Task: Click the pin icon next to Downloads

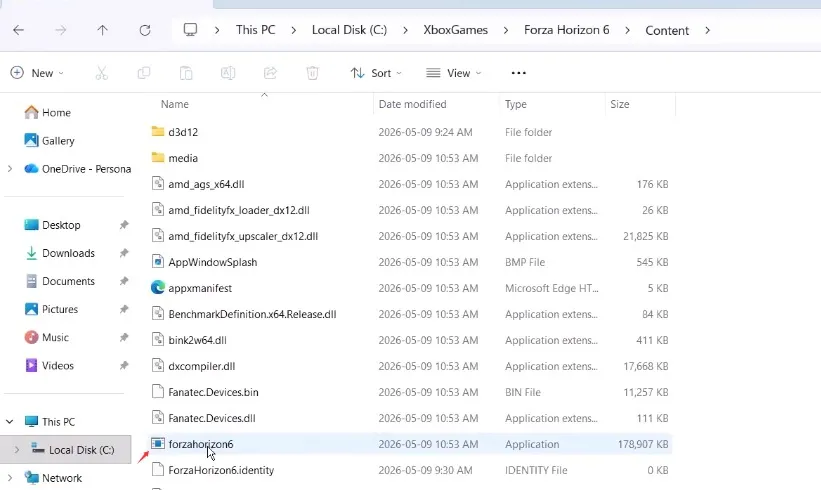Action: coord(124,253)
